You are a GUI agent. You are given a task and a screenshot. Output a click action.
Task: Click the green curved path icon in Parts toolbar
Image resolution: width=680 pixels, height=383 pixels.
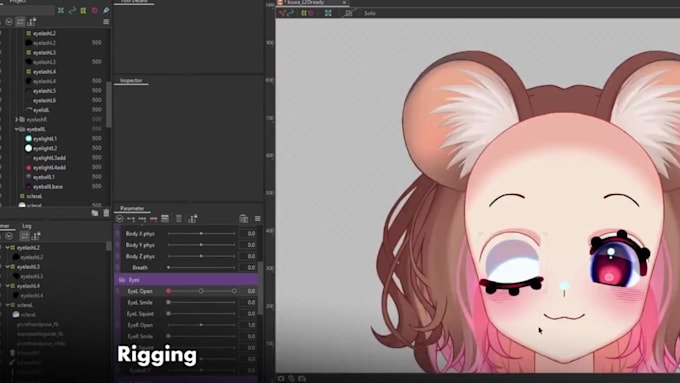tap(72, 10)
